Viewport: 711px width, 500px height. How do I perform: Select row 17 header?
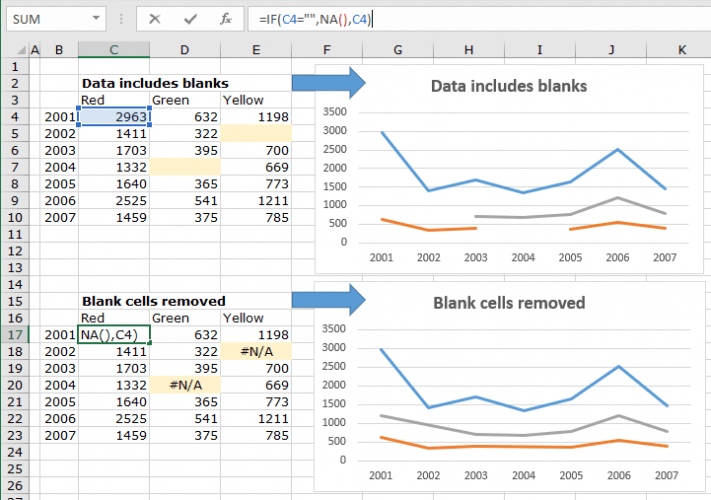coord(15,335)
